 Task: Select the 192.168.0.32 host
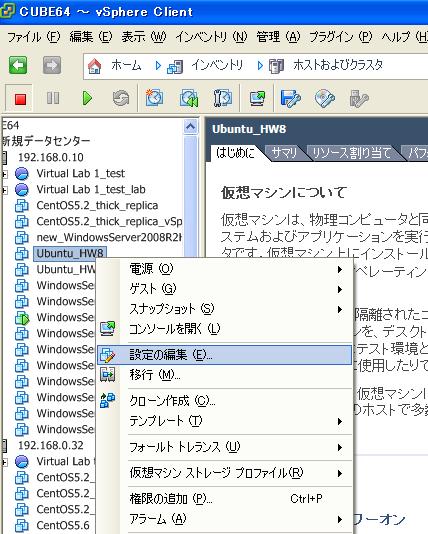[x=51, y=445]
